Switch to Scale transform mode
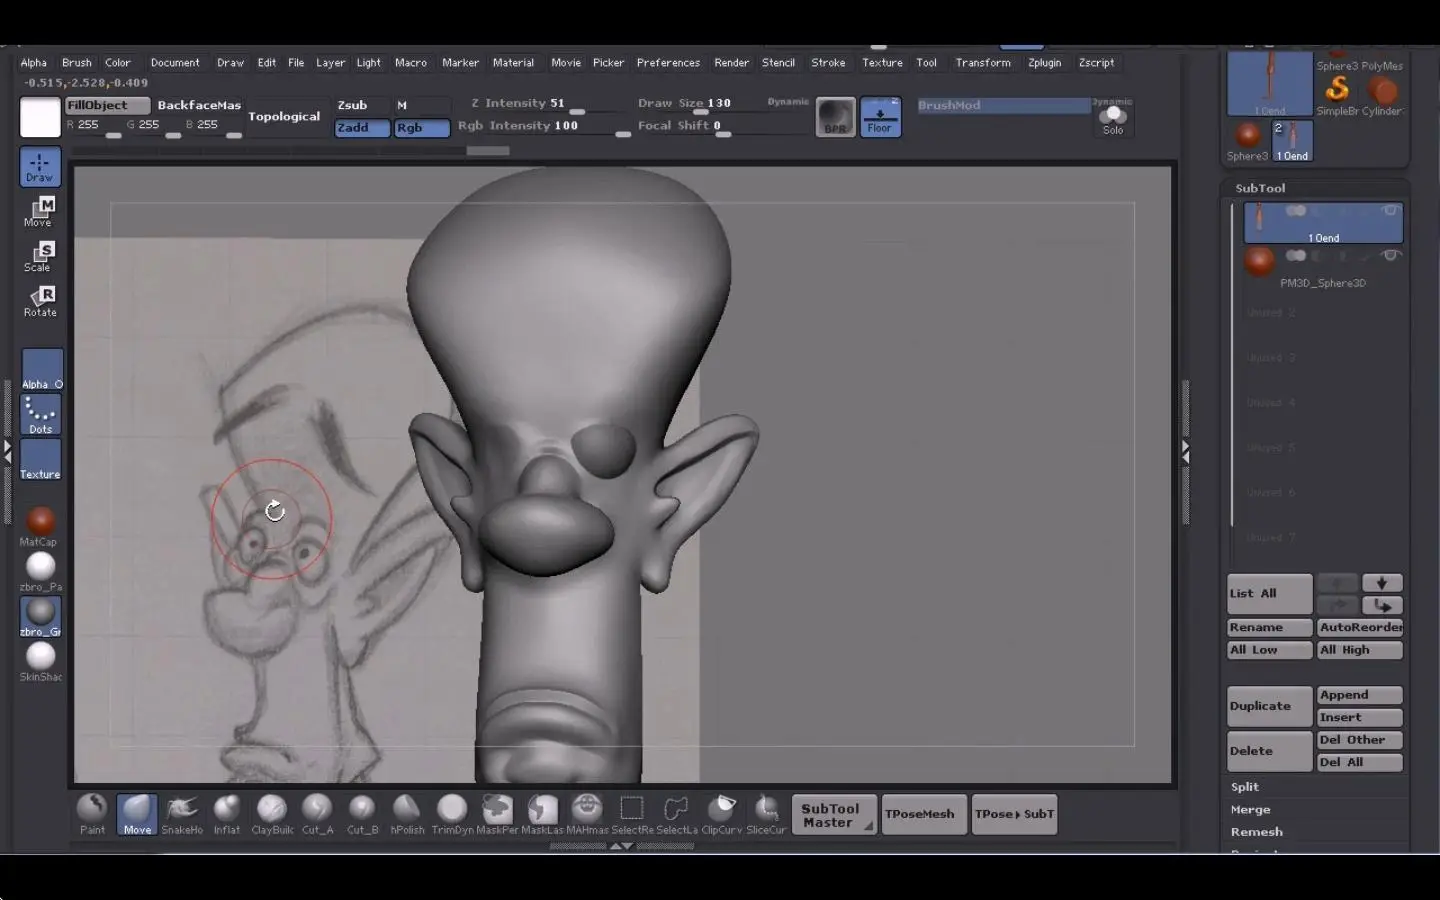Image resolution: width=1440 pixels, height=900 pixels. pos(40,257)
